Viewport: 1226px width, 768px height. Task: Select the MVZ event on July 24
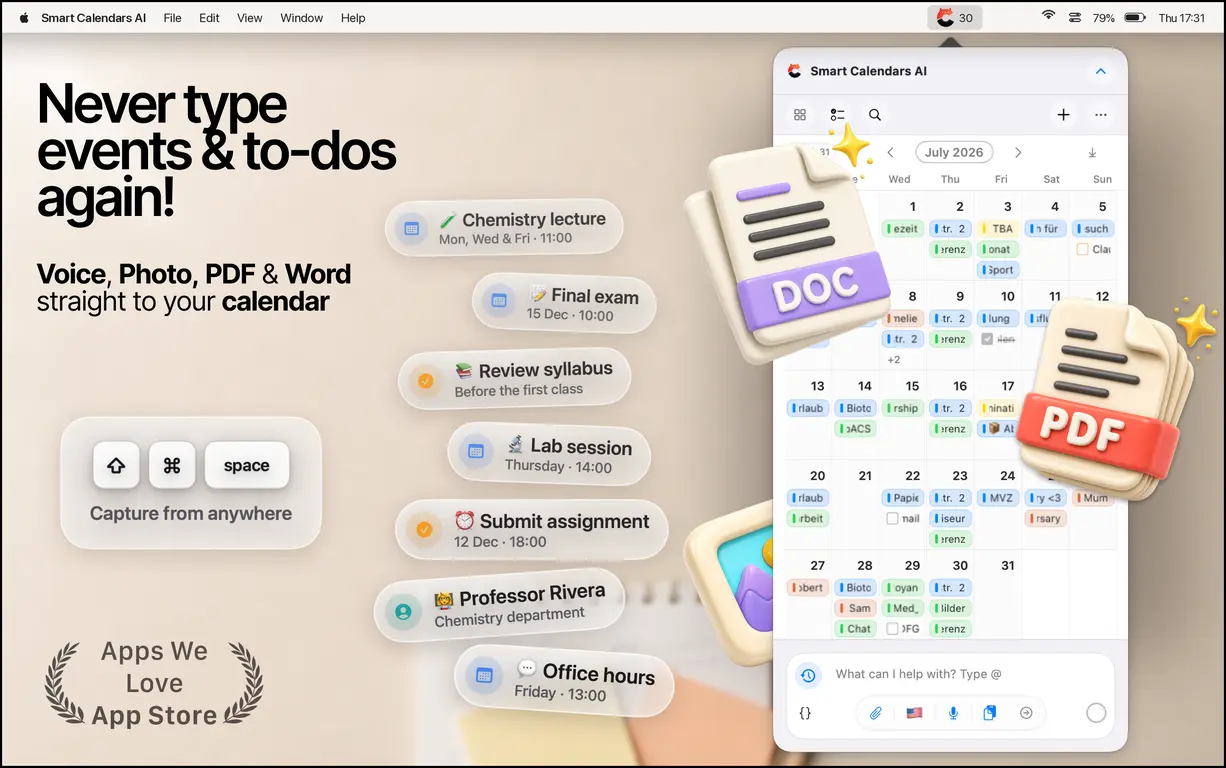[998, 498]
